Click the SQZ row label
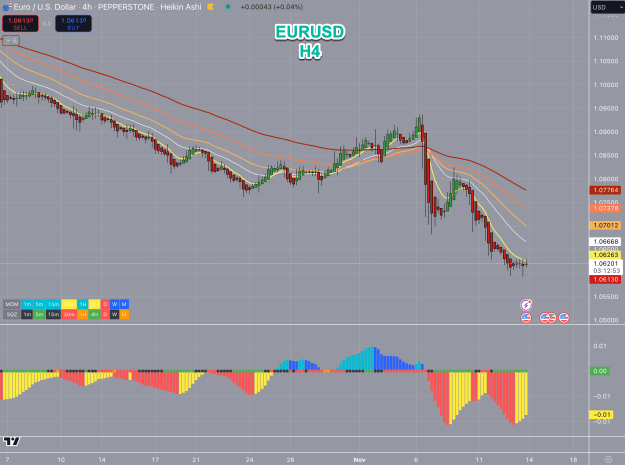Screen dimensions: 625x465 (12, 314)
